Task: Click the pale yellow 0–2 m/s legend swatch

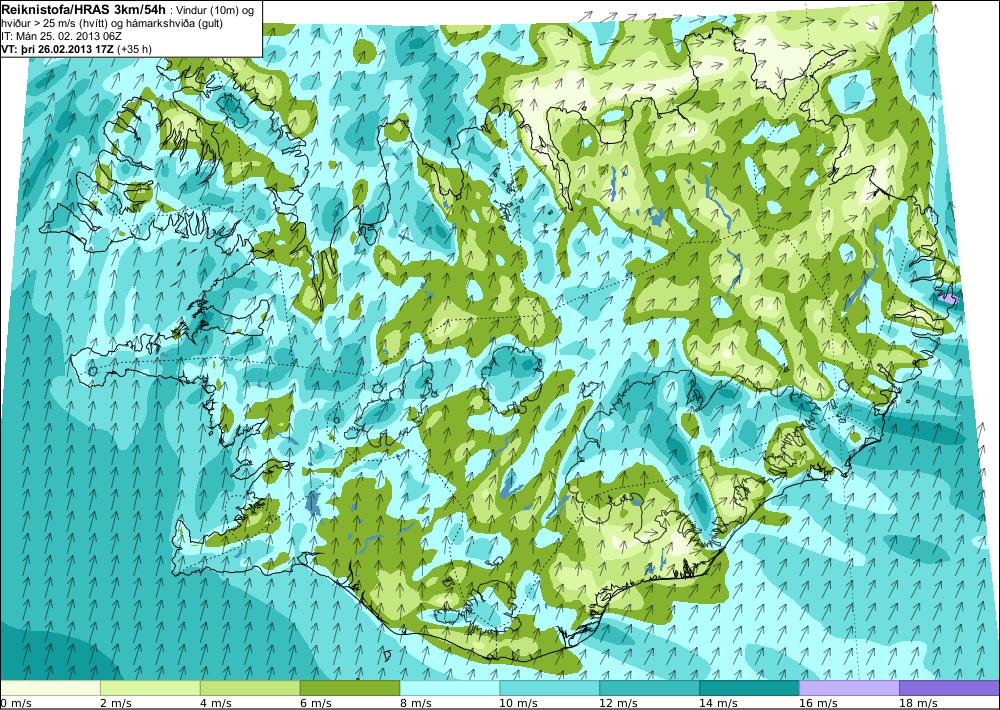Action: click(x=50, y=688)
